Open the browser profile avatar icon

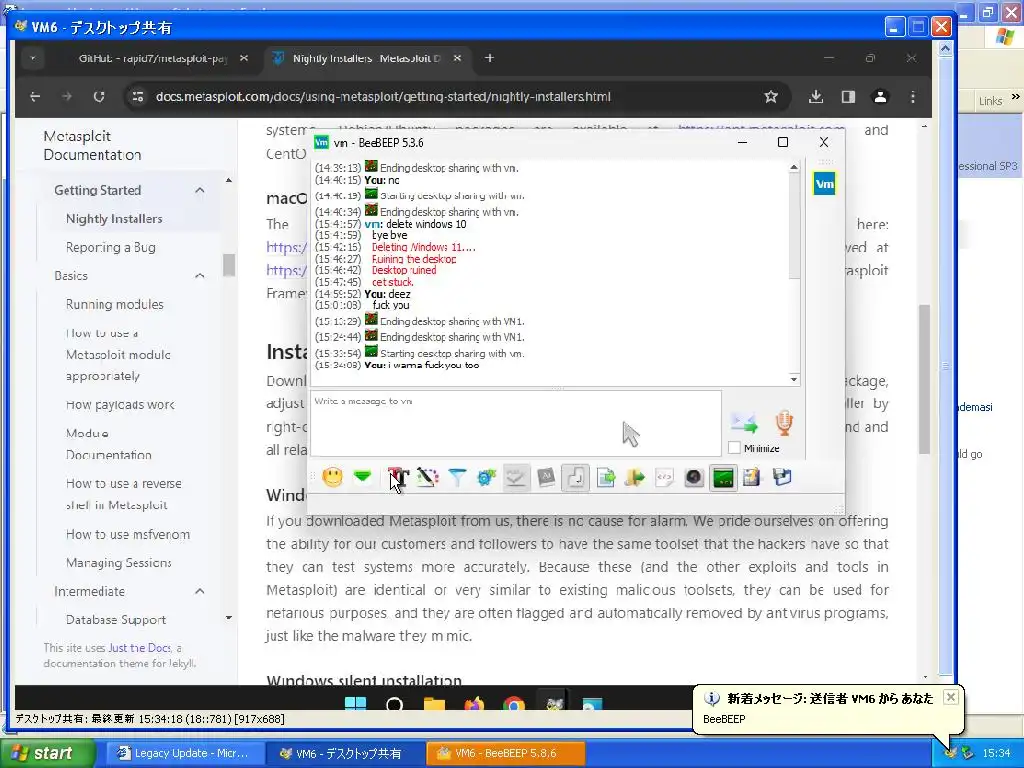[880, 97]
